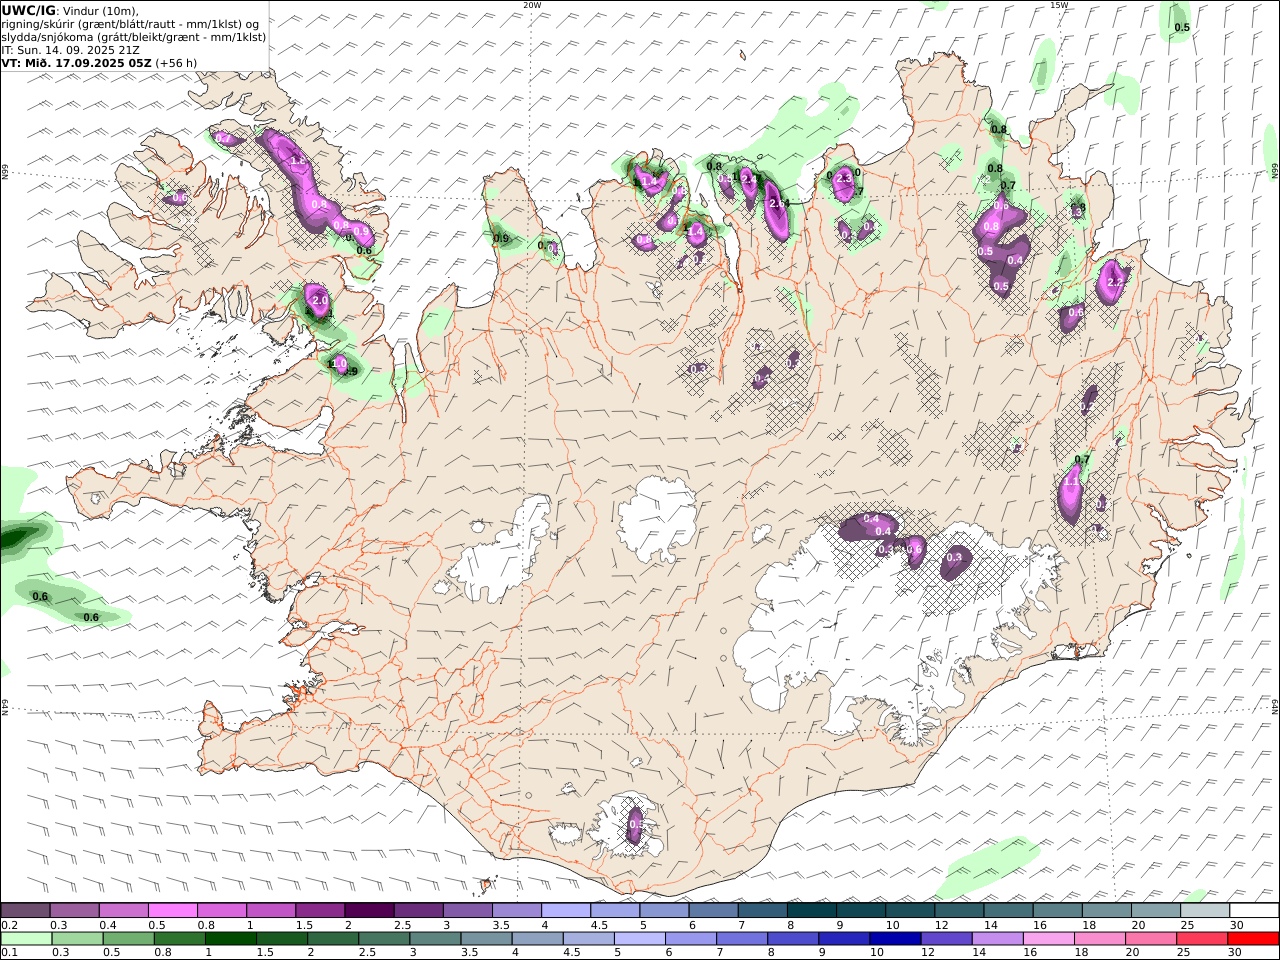Click the 20W longitude label
The image size is (1280, 960).
pos(532,5)
